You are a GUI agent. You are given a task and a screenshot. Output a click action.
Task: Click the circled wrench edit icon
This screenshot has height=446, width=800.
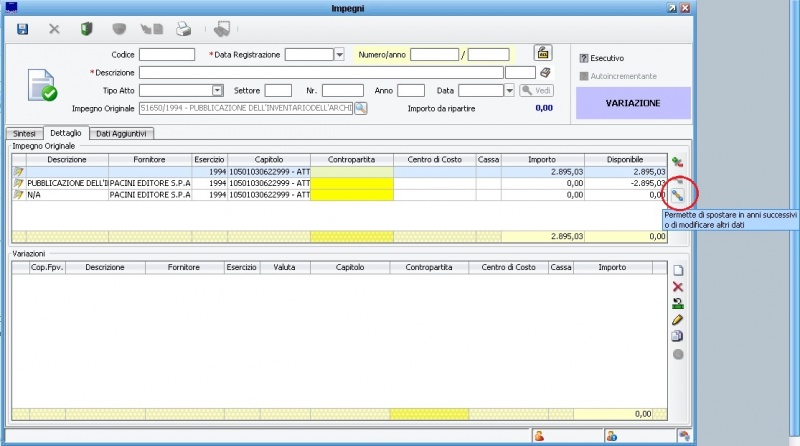click(678, 194)
